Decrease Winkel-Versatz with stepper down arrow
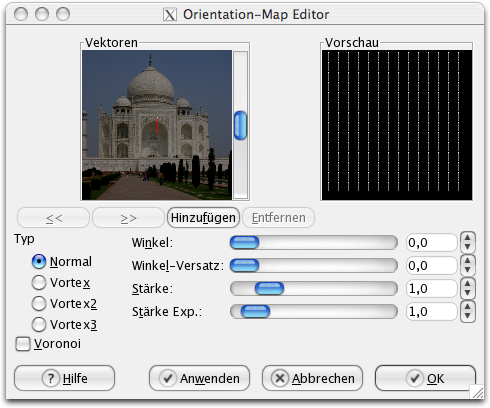This screenshot has width=490, height=408. [468, 270]
